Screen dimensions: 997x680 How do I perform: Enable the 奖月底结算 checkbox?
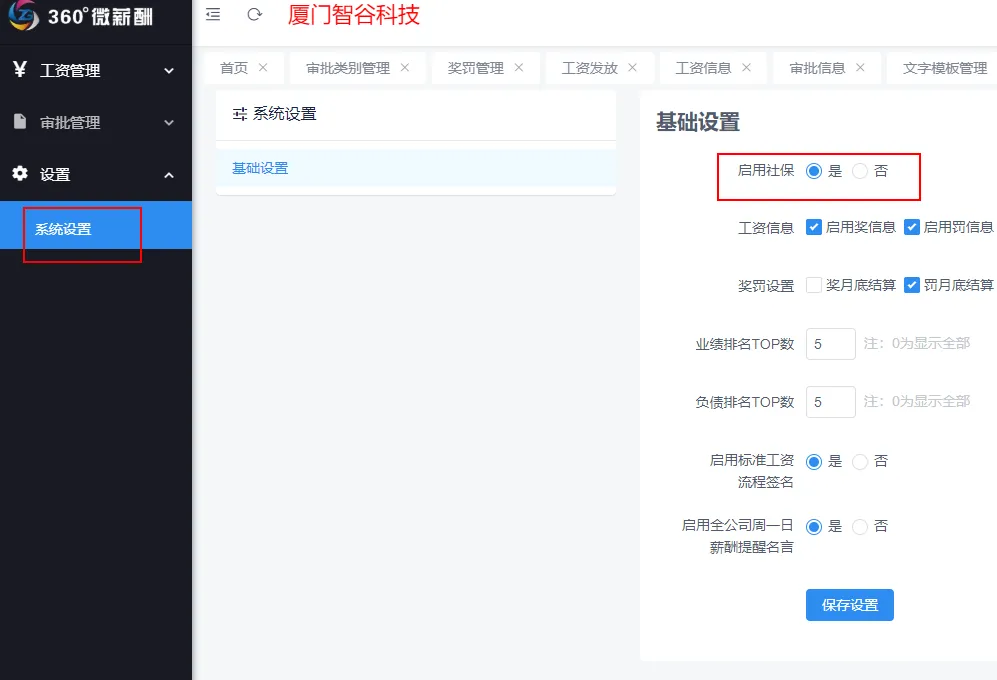[x=814, y=285]
